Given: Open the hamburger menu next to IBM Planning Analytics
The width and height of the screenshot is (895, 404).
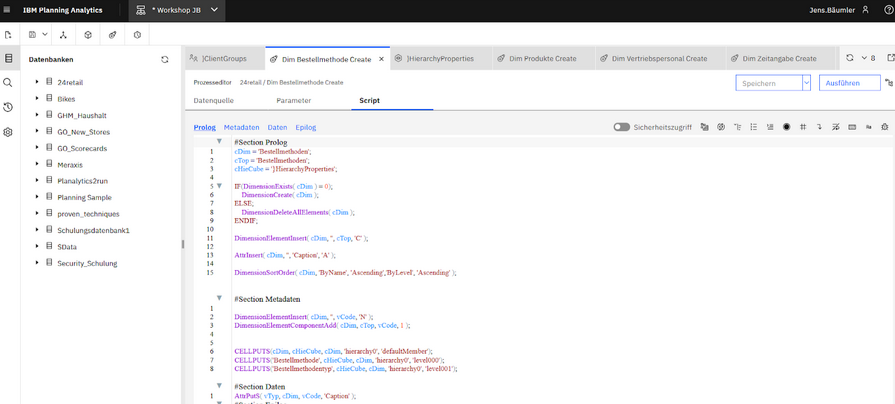Looking at the screenshot, I should [x=7, y=10].
